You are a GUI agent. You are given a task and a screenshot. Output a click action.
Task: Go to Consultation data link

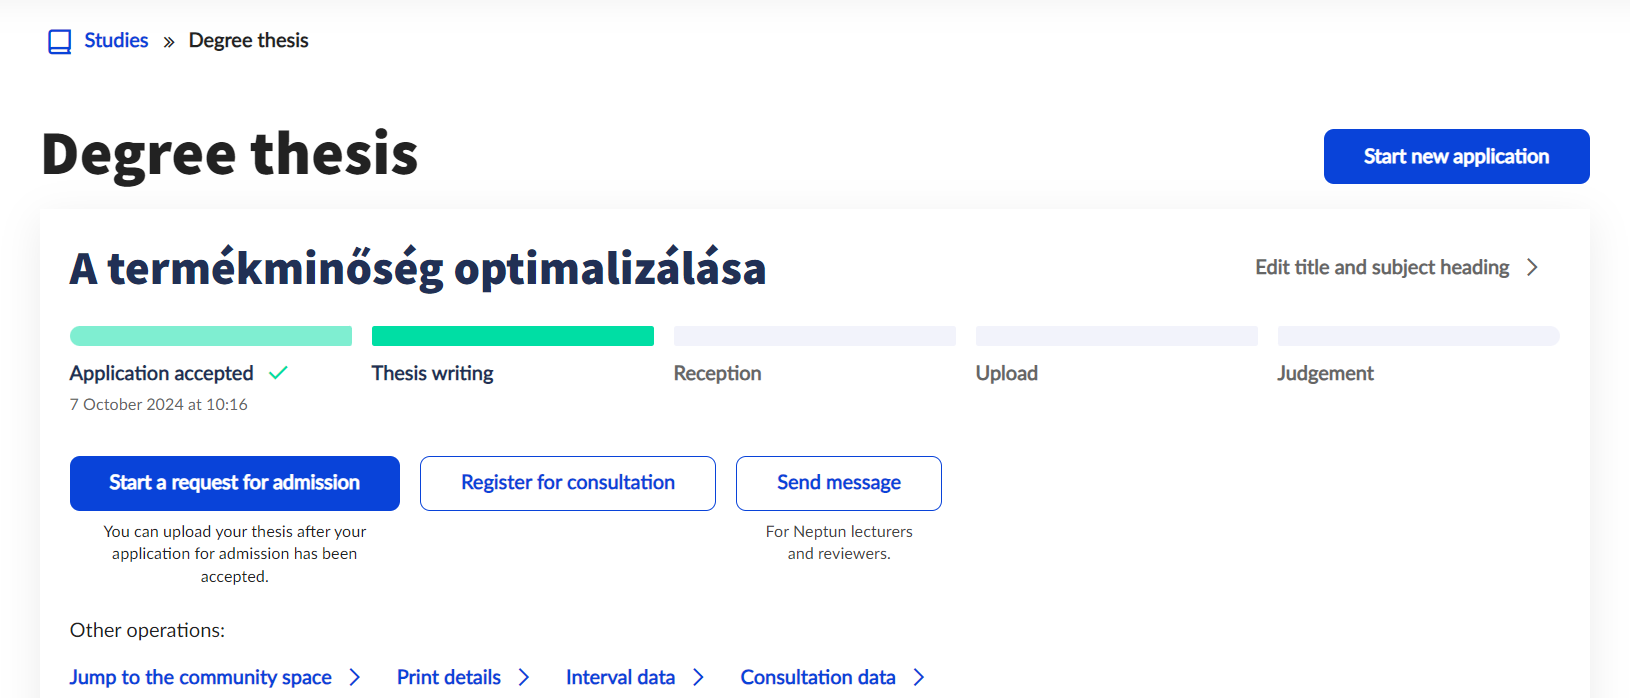(818, 677)
